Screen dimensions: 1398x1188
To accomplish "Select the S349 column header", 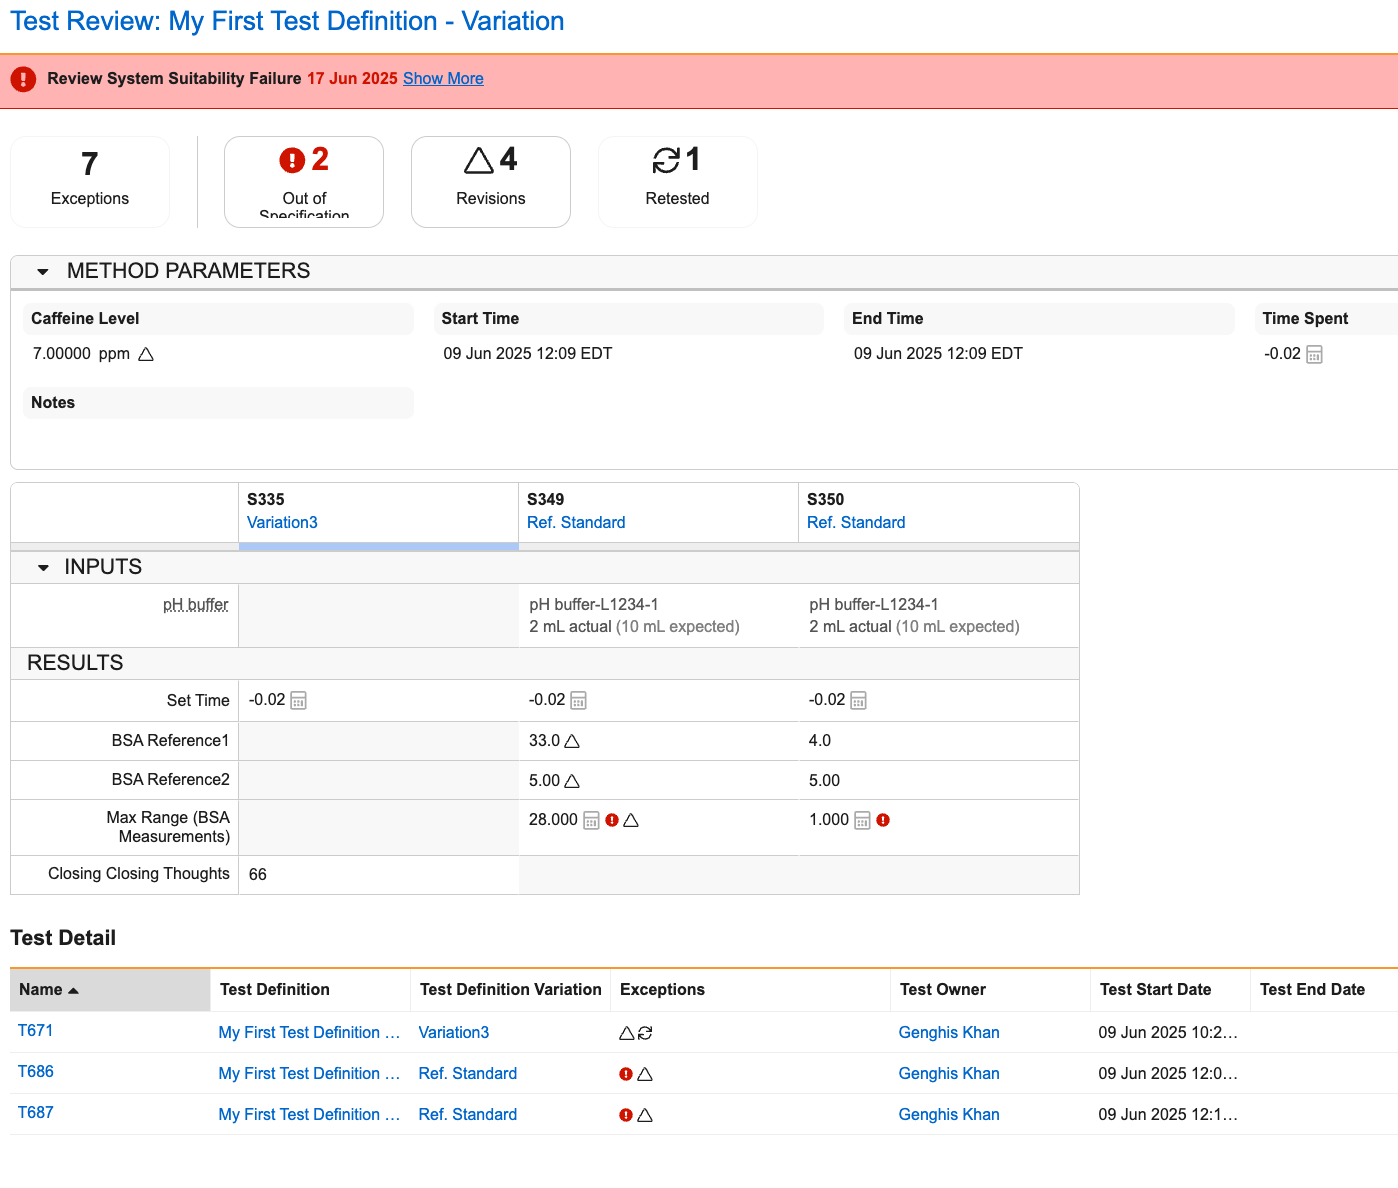I will pyautogui.click(x=658, y=512).
